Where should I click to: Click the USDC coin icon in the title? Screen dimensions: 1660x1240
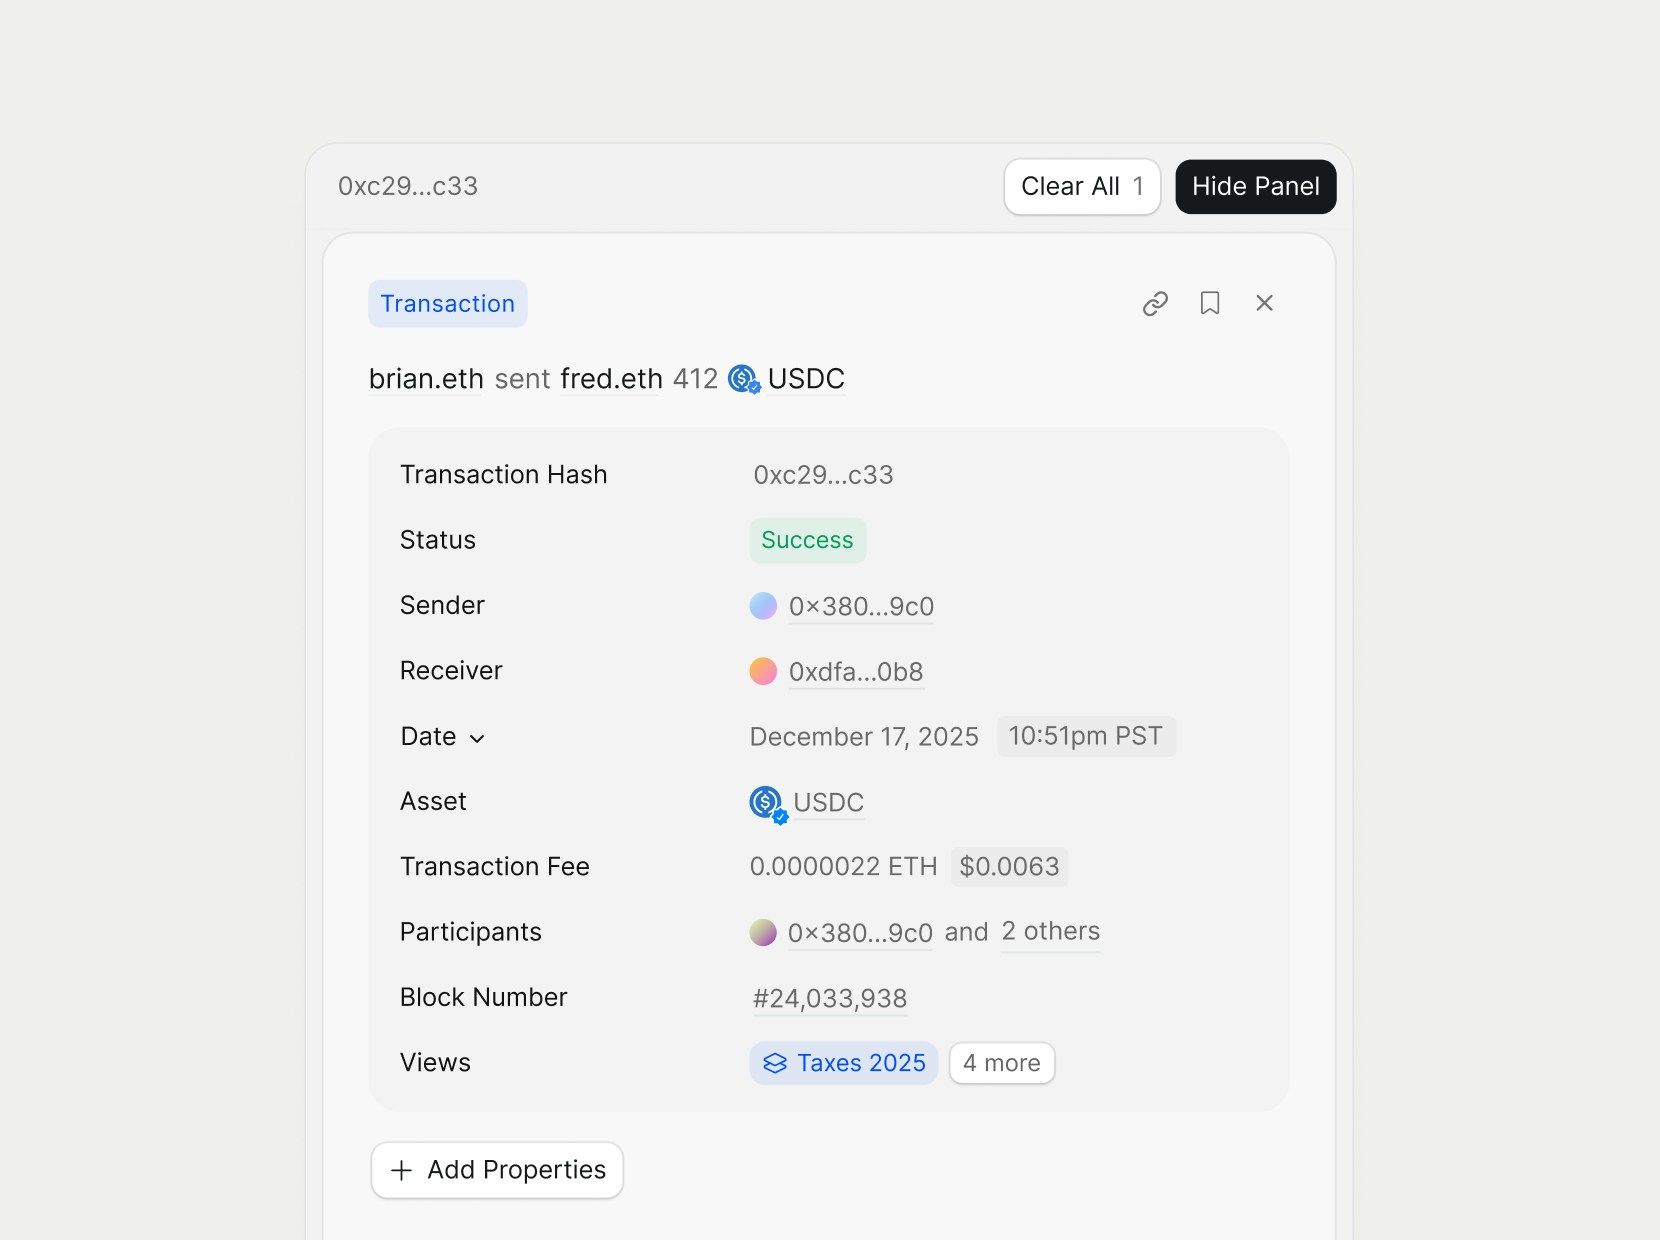click(x=743, y=379)
